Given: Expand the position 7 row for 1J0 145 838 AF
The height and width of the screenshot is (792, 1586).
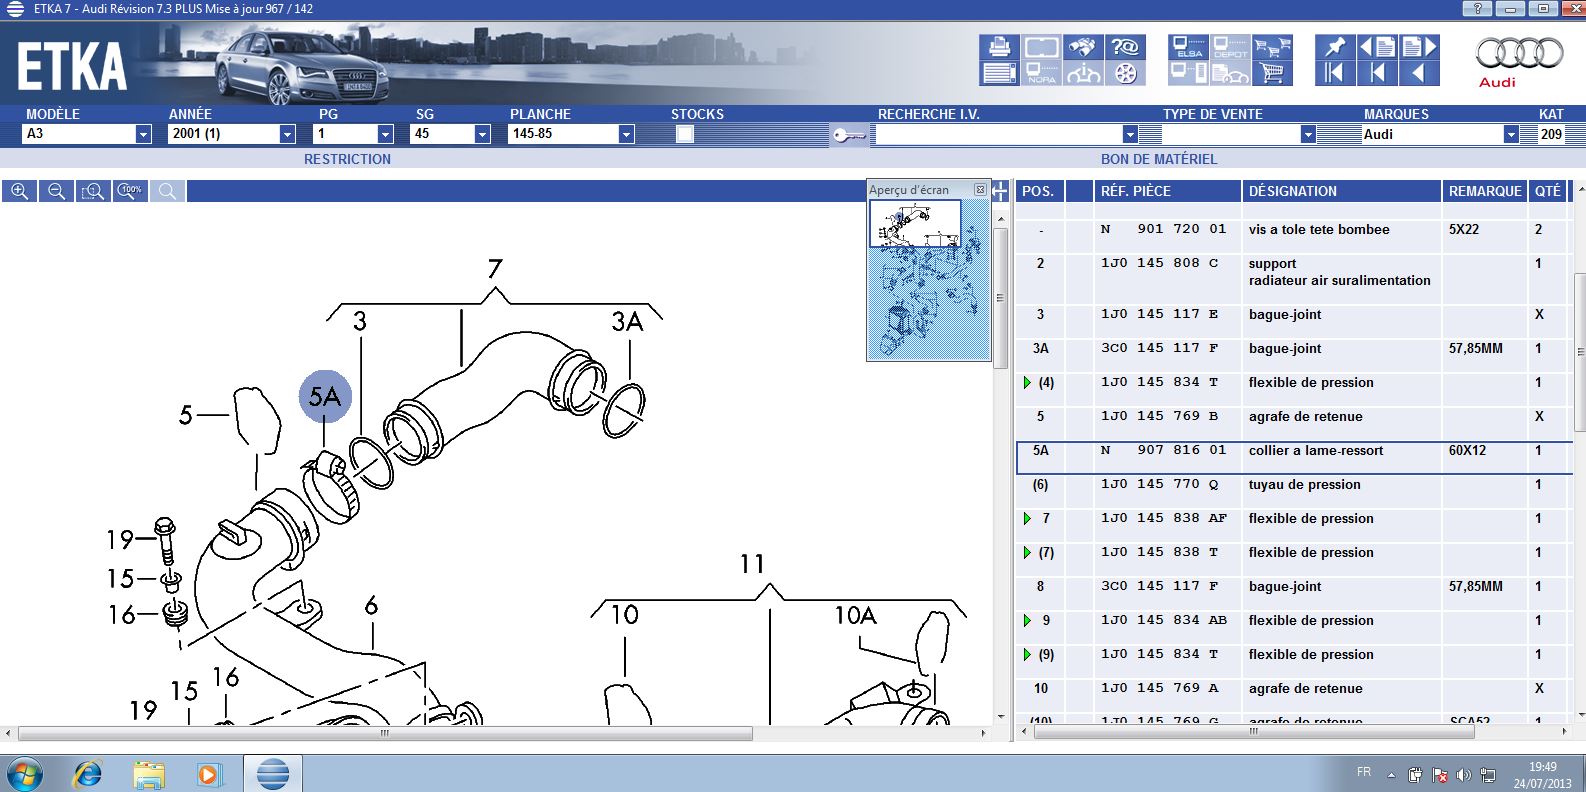Looking at the screenshot, I should pos(1027,519).
